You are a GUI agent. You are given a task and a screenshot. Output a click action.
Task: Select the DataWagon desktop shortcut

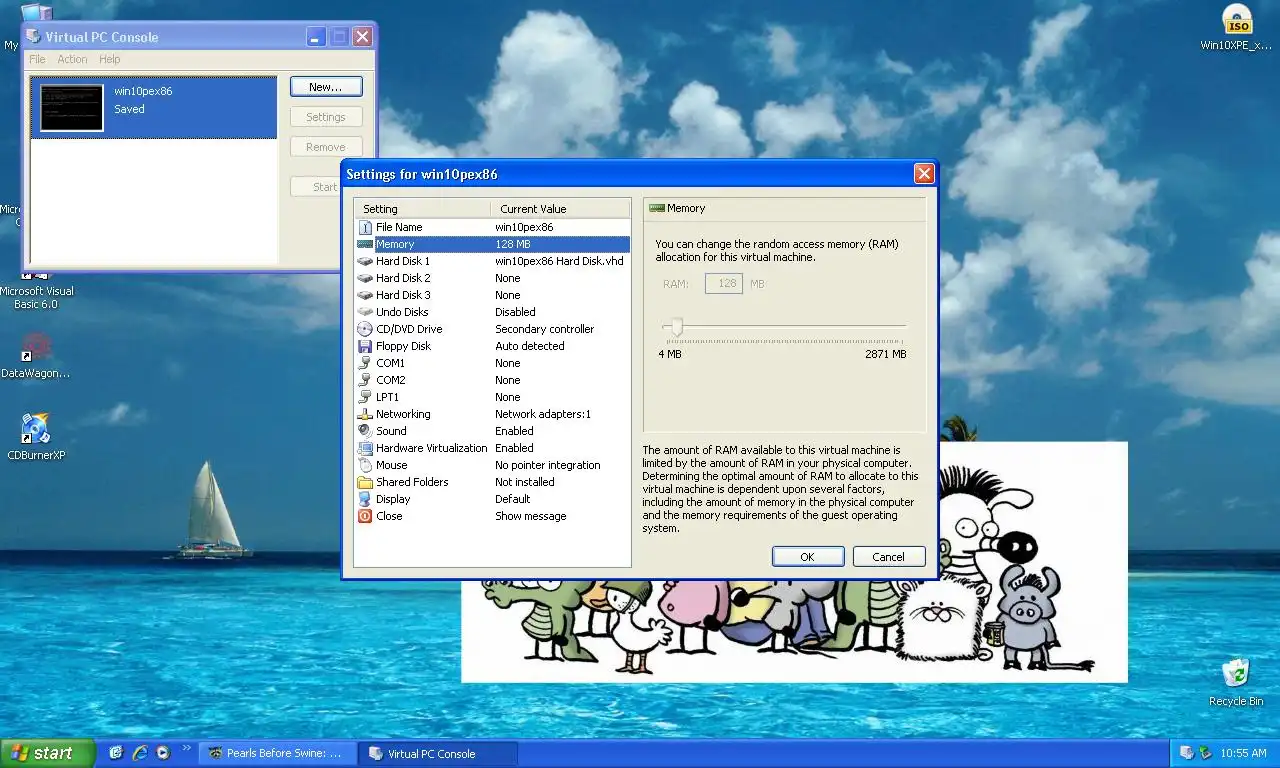tap(36, 355)
